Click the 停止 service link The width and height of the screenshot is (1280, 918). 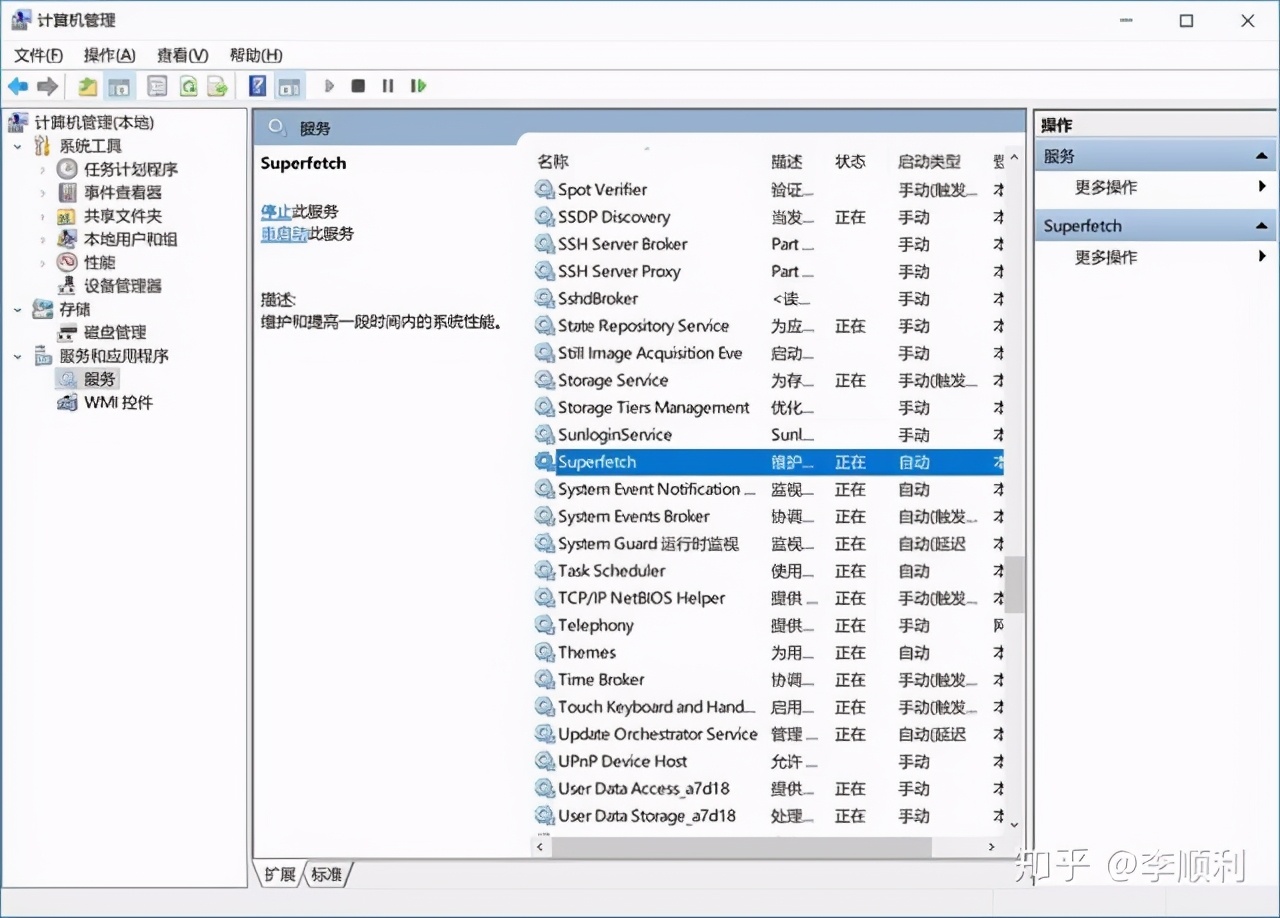tap(275, 212)
